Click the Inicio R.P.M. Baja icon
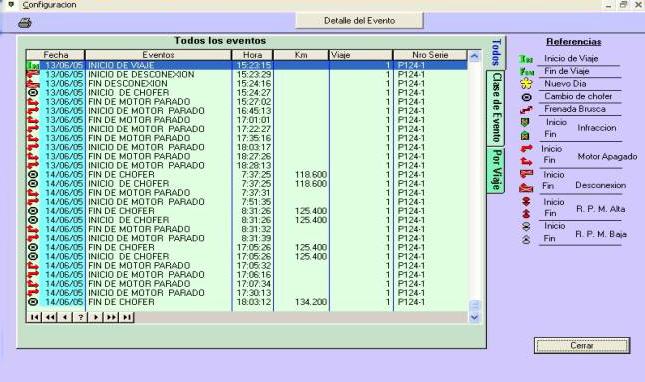The image size is (645, 382). pyautogui.click(x=526, y=227)
